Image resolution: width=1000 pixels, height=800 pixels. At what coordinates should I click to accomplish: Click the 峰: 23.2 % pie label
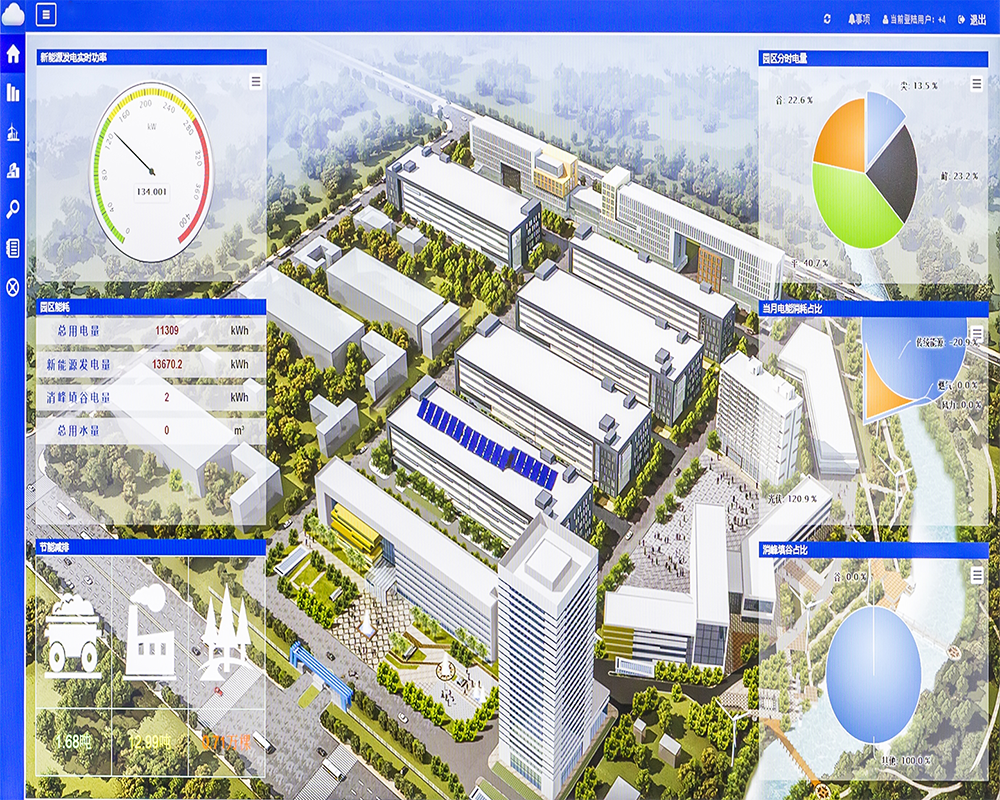(x=960, y=176)
